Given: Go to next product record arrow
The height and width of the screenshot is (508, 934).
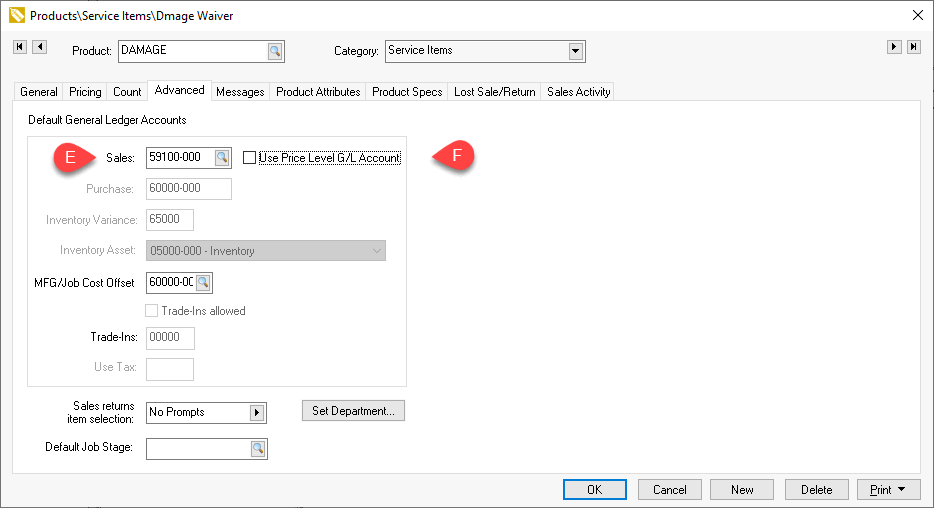Looking at the screenshot, I should [x=895, y=47].
